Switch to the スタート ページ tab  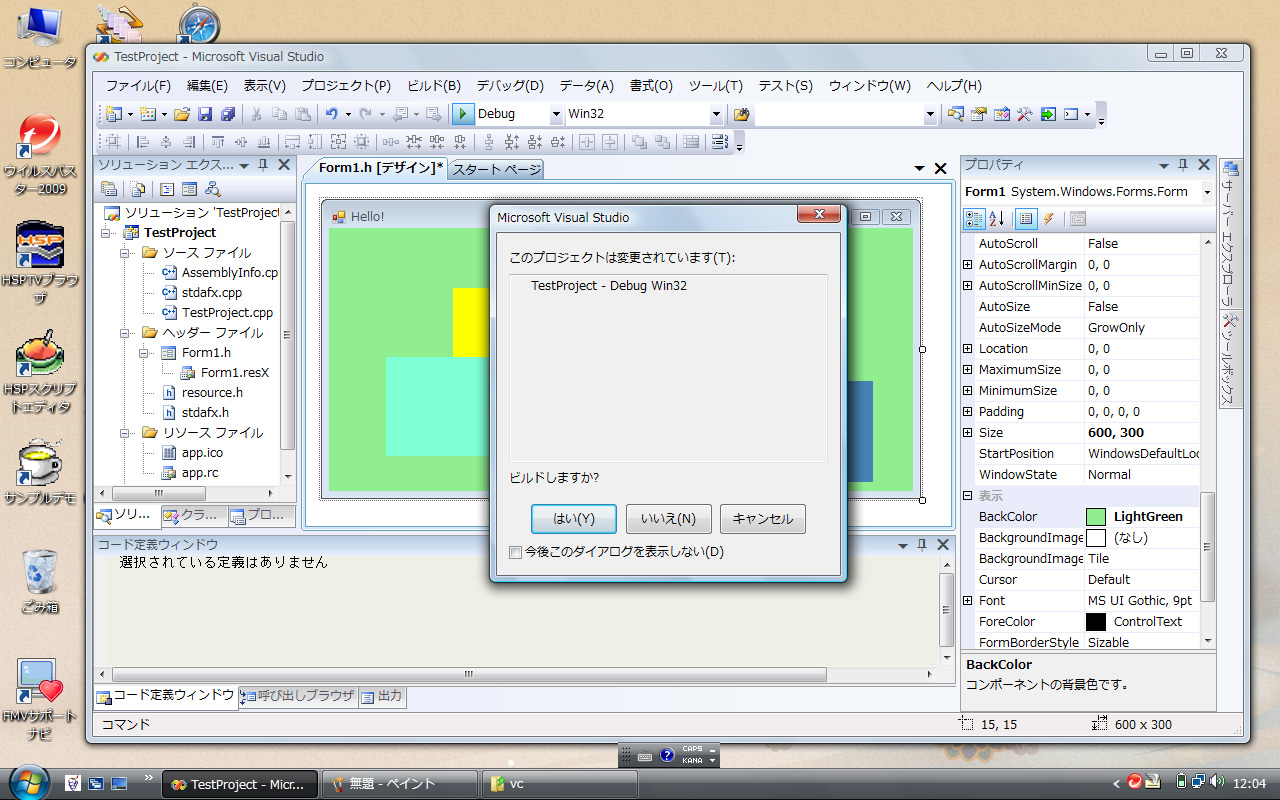point(496,170)
